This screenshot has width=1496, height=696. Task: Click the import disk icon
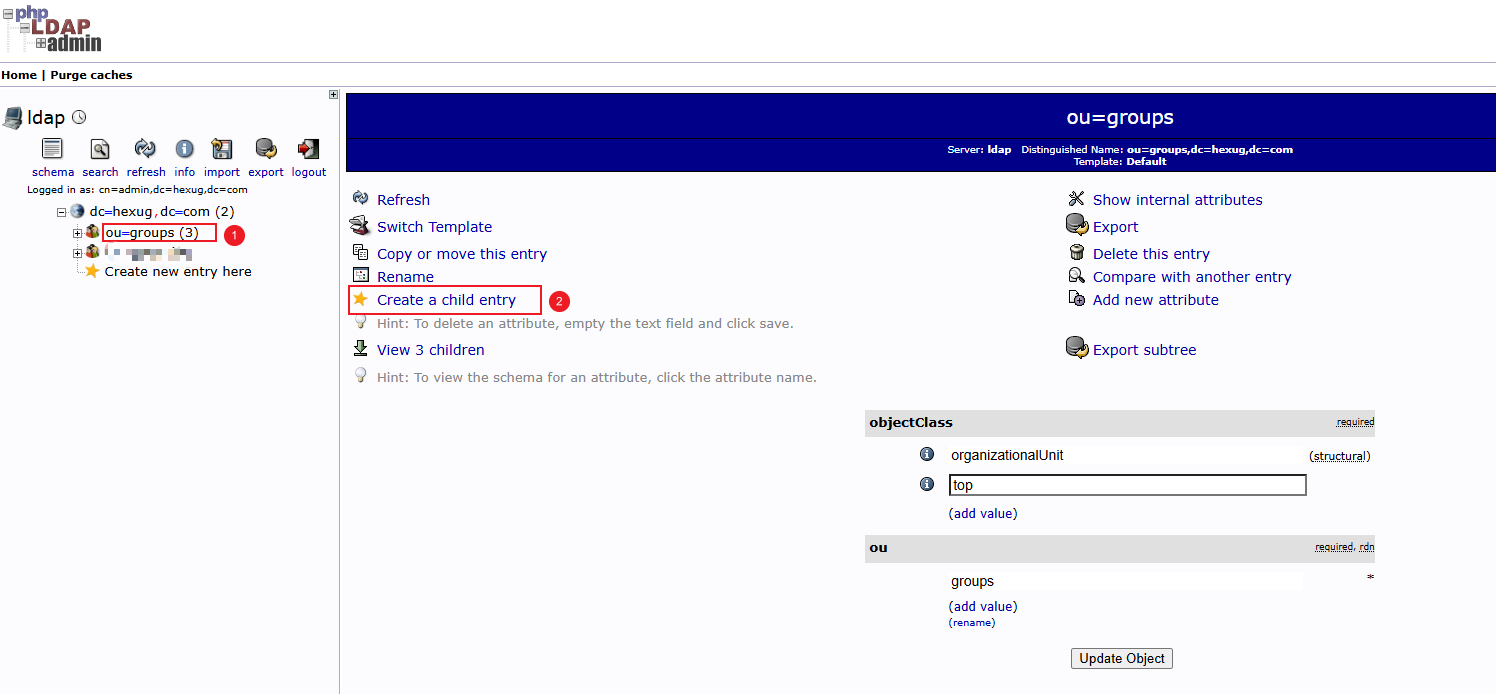pyautogui.click(x=222, y=149)
